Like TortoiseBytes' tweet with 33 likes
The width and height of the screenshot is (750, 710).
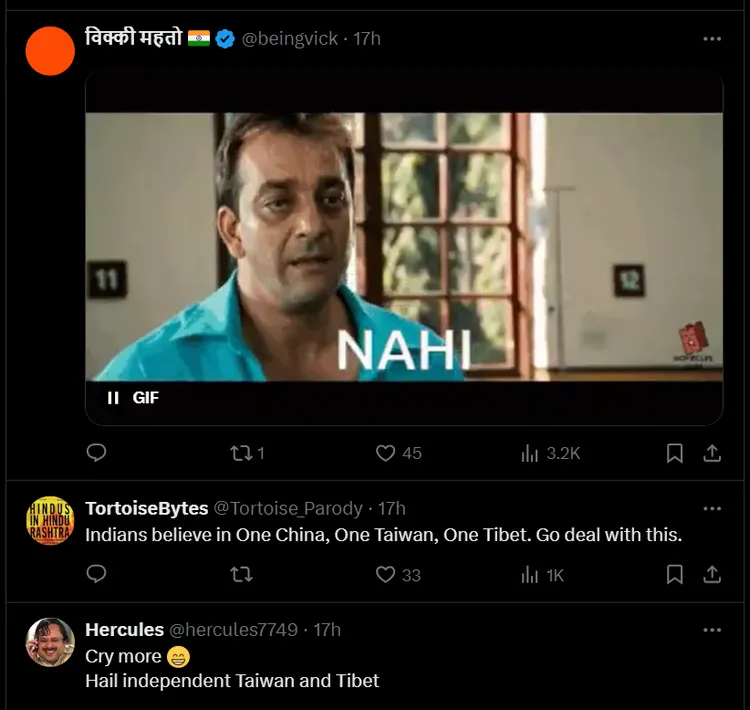coord(385,574)
